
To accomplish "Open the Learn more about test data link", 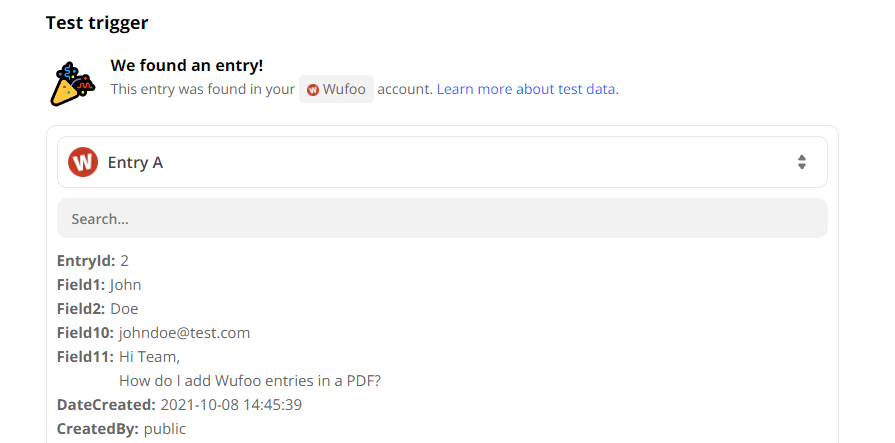I will point(526,89).
